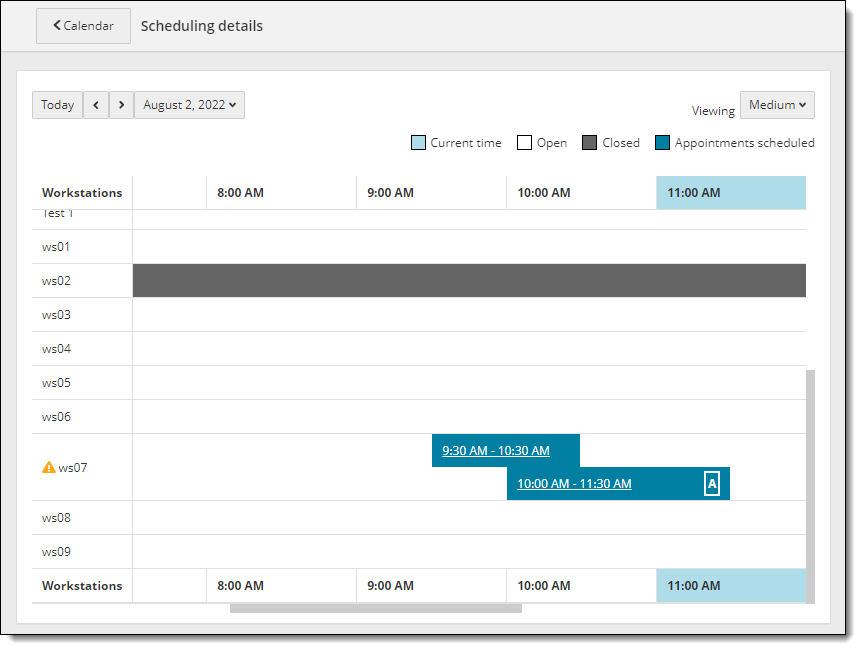Click the Open legend swatch

(x=524, y=143)
